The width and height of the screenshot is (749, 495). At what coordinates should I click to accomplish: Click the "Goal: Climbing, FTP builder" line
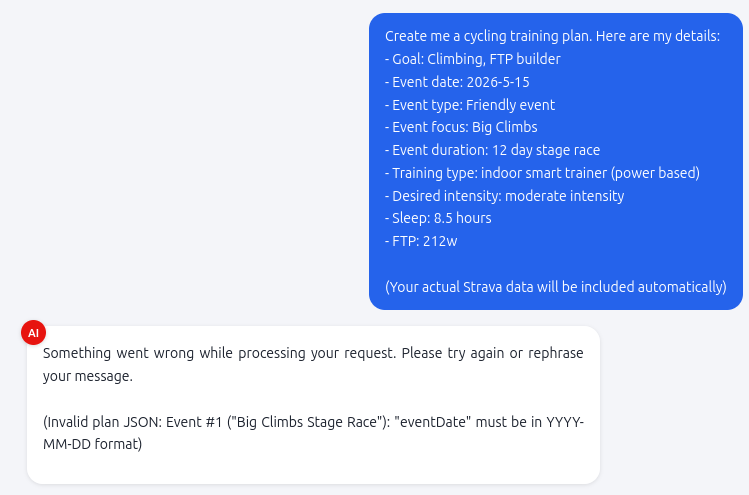point(472,59)
